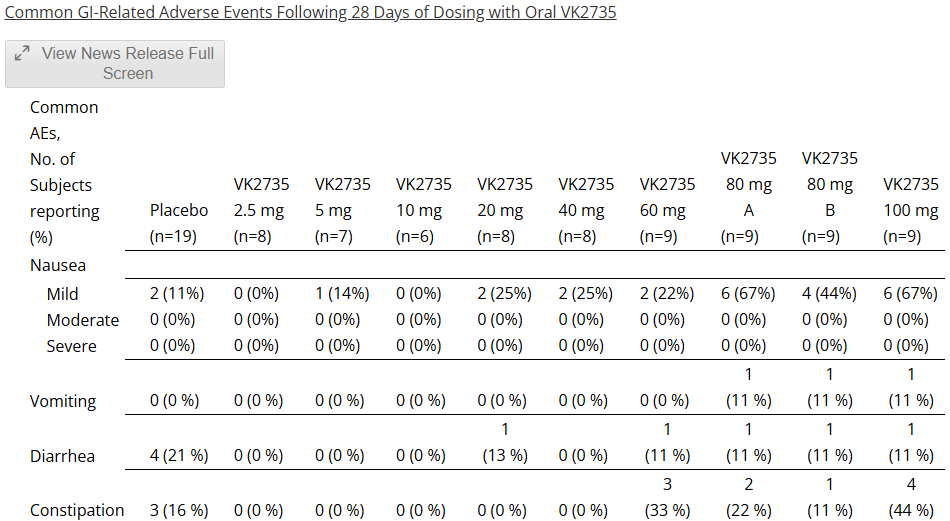Click the Common AEs subjects reporting header
This screenshot has height=521, width=950.
tap(65, 172)
